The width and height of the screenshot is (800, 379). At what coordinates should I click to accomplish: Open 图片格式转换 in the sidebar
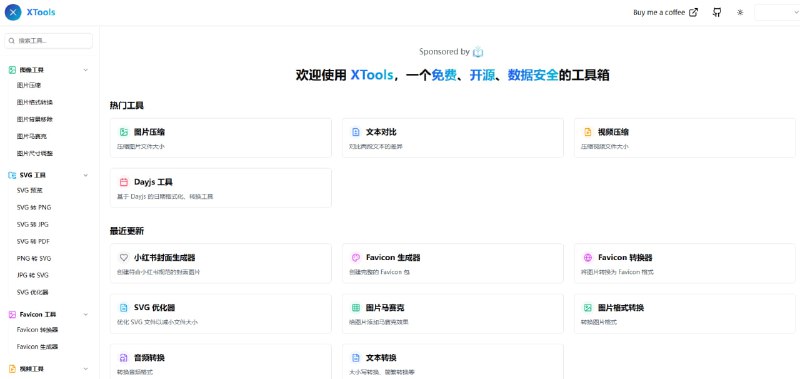[x=35, y=102]
